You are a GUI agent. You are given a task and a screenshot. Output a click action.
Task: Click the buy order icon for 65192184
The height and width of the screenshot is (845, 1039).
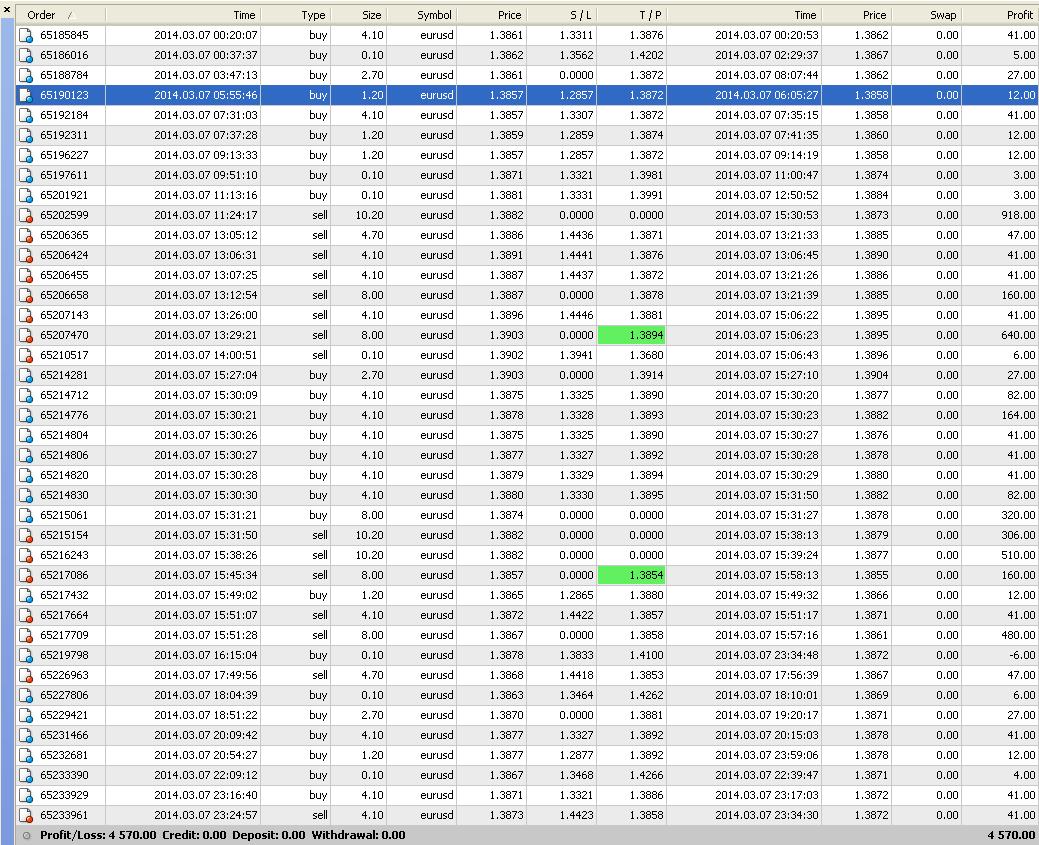click(26, 115)
